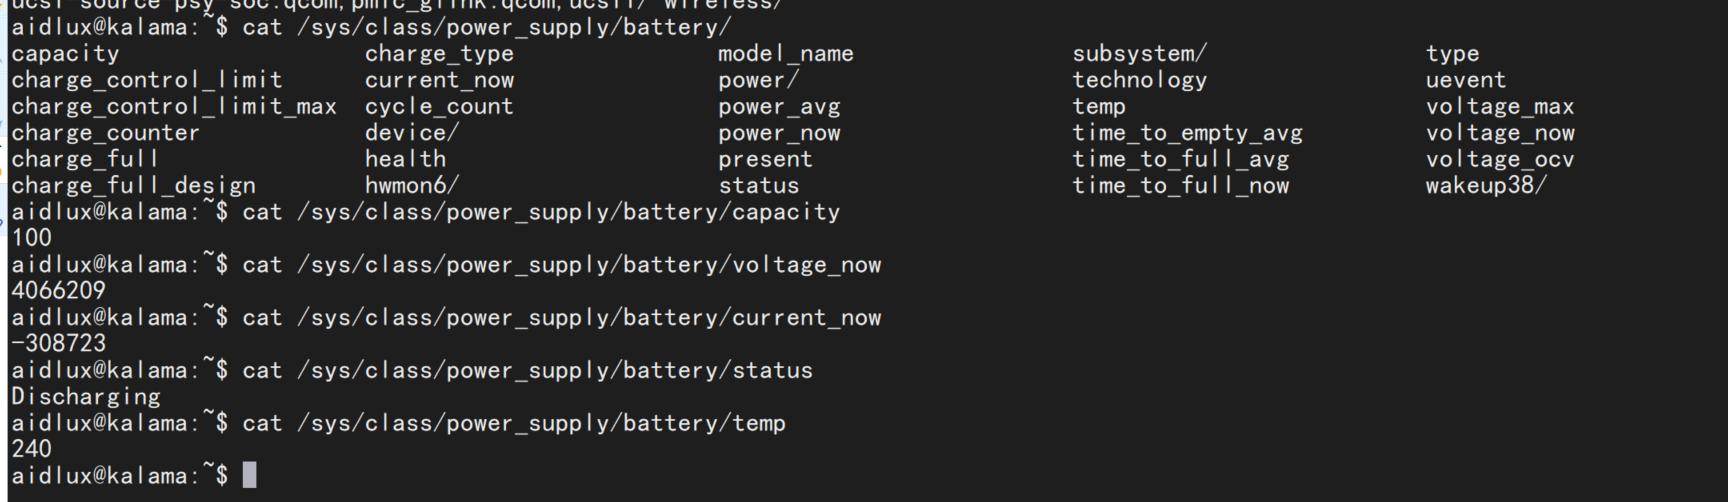Click the voltage output value 4066209
Image resolution: width=1728 pixels, height=502 pixels.
[58, 291]
